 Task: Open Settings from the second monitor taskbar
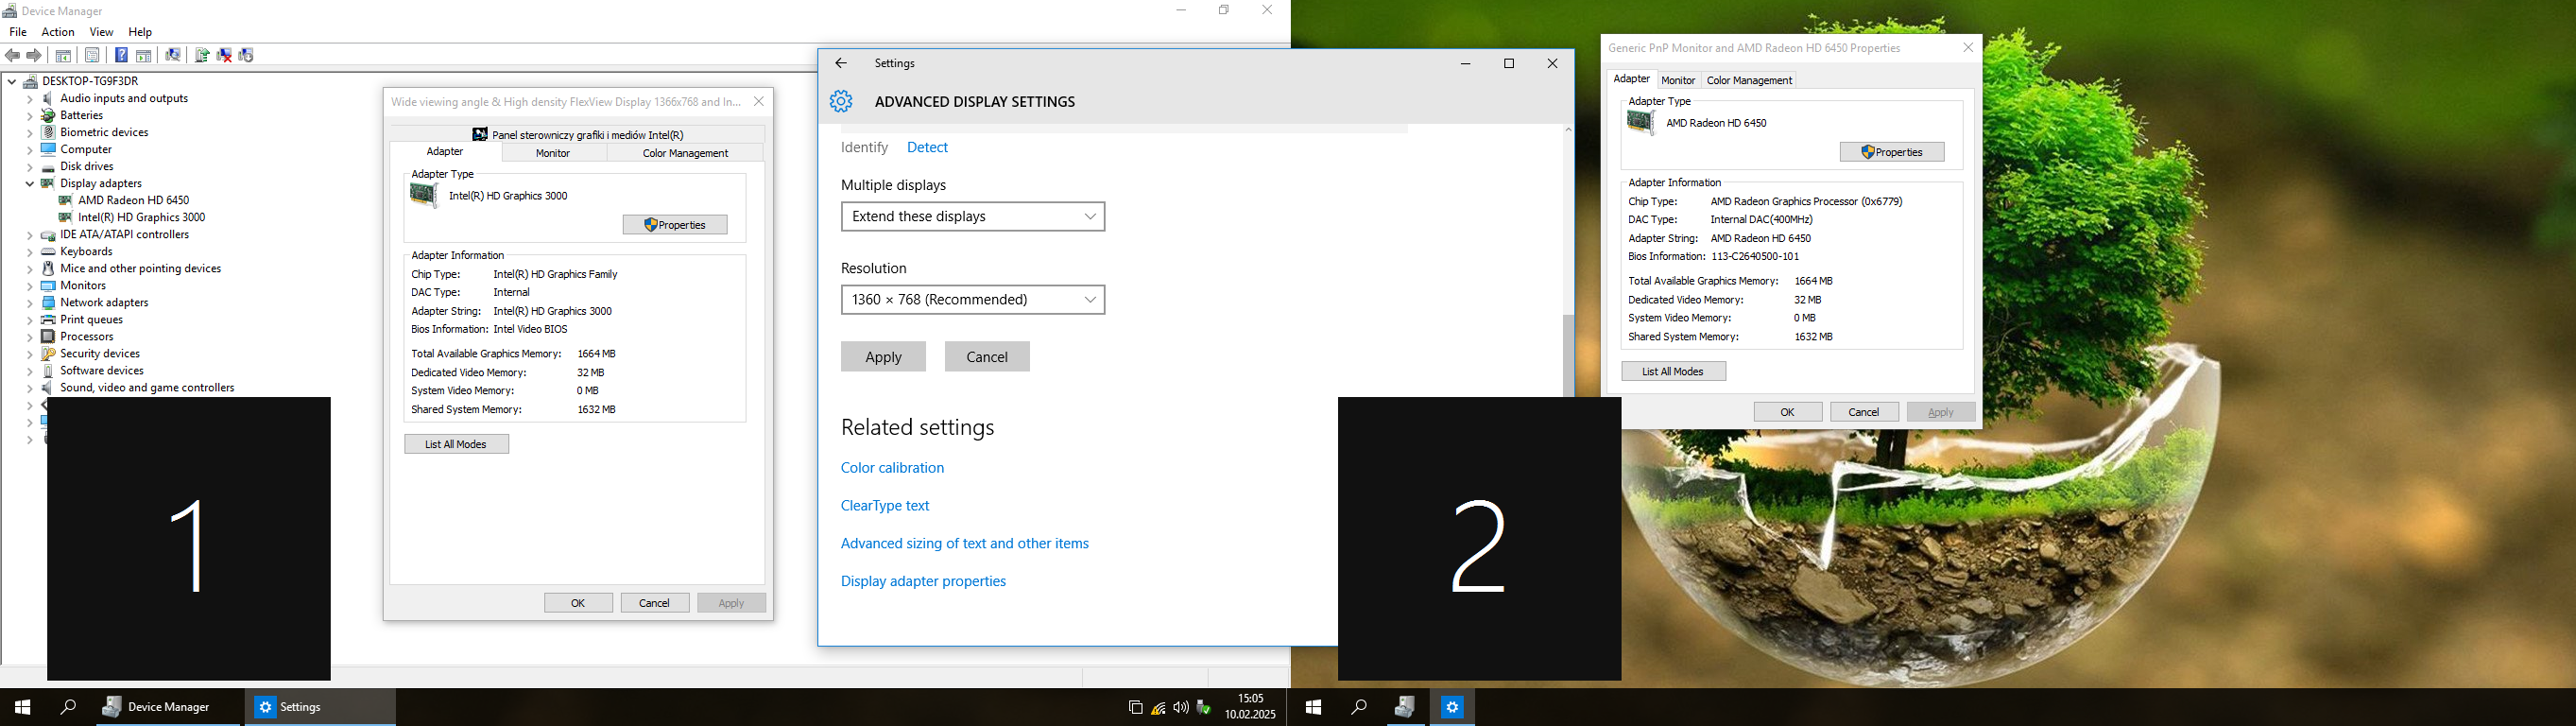(1452, 707)
